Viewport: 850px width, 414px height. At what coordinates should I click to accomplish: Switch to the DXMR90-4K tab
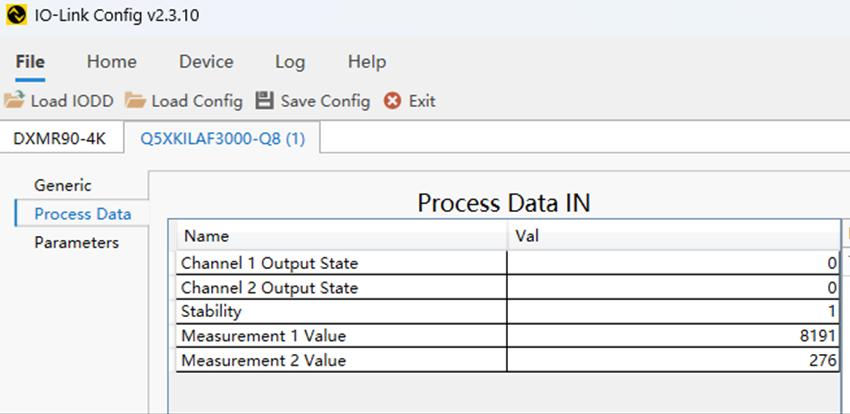(x=60, y=139)
